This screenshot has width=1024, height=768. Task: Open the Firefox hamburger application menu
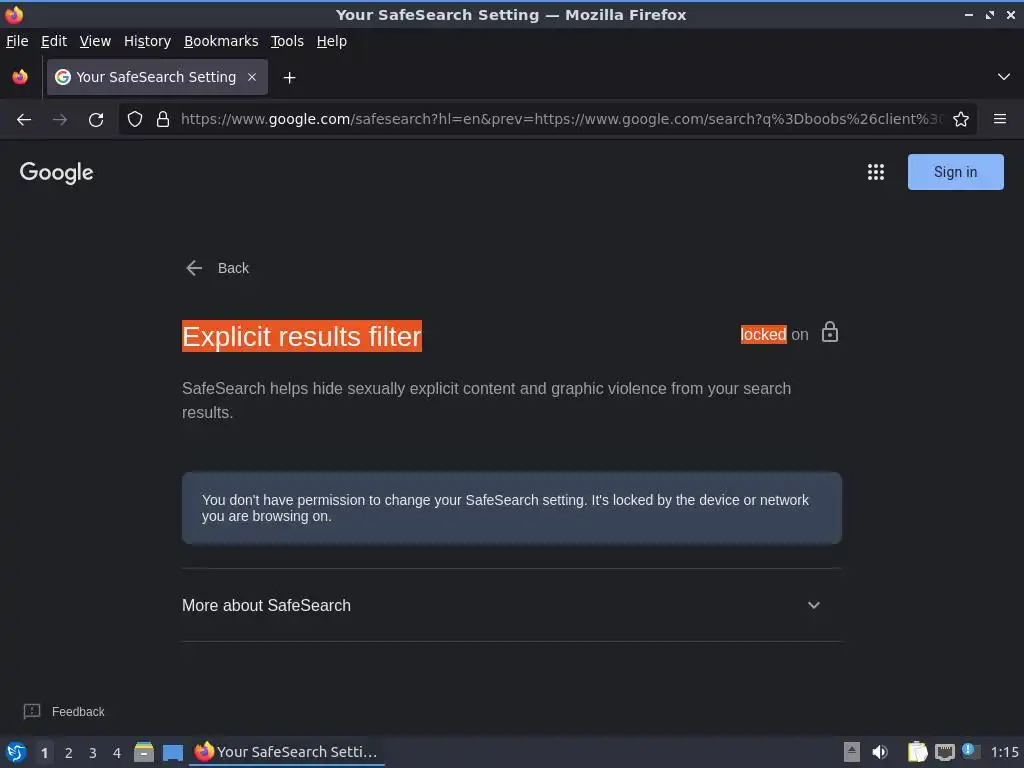click(1000, 119)
